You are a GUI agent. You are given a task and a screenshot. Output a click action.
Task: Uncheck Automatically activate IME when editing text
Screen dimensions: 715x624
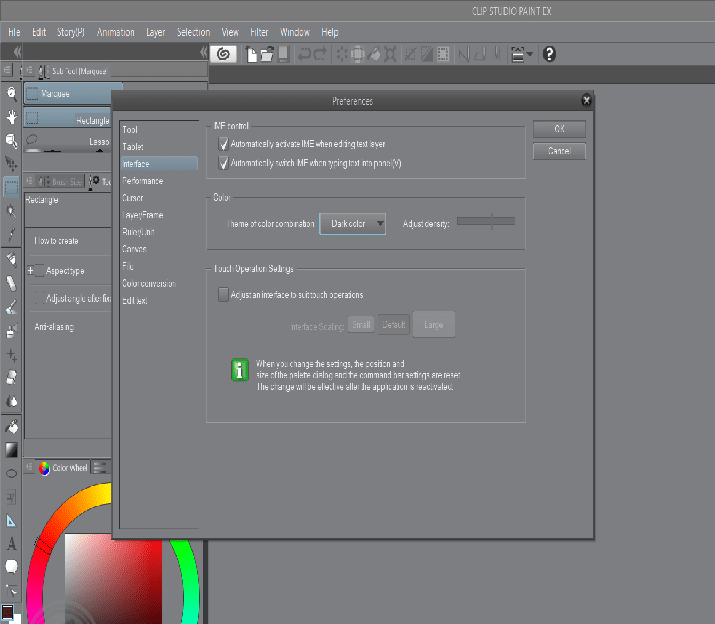(x=224, y=144)
